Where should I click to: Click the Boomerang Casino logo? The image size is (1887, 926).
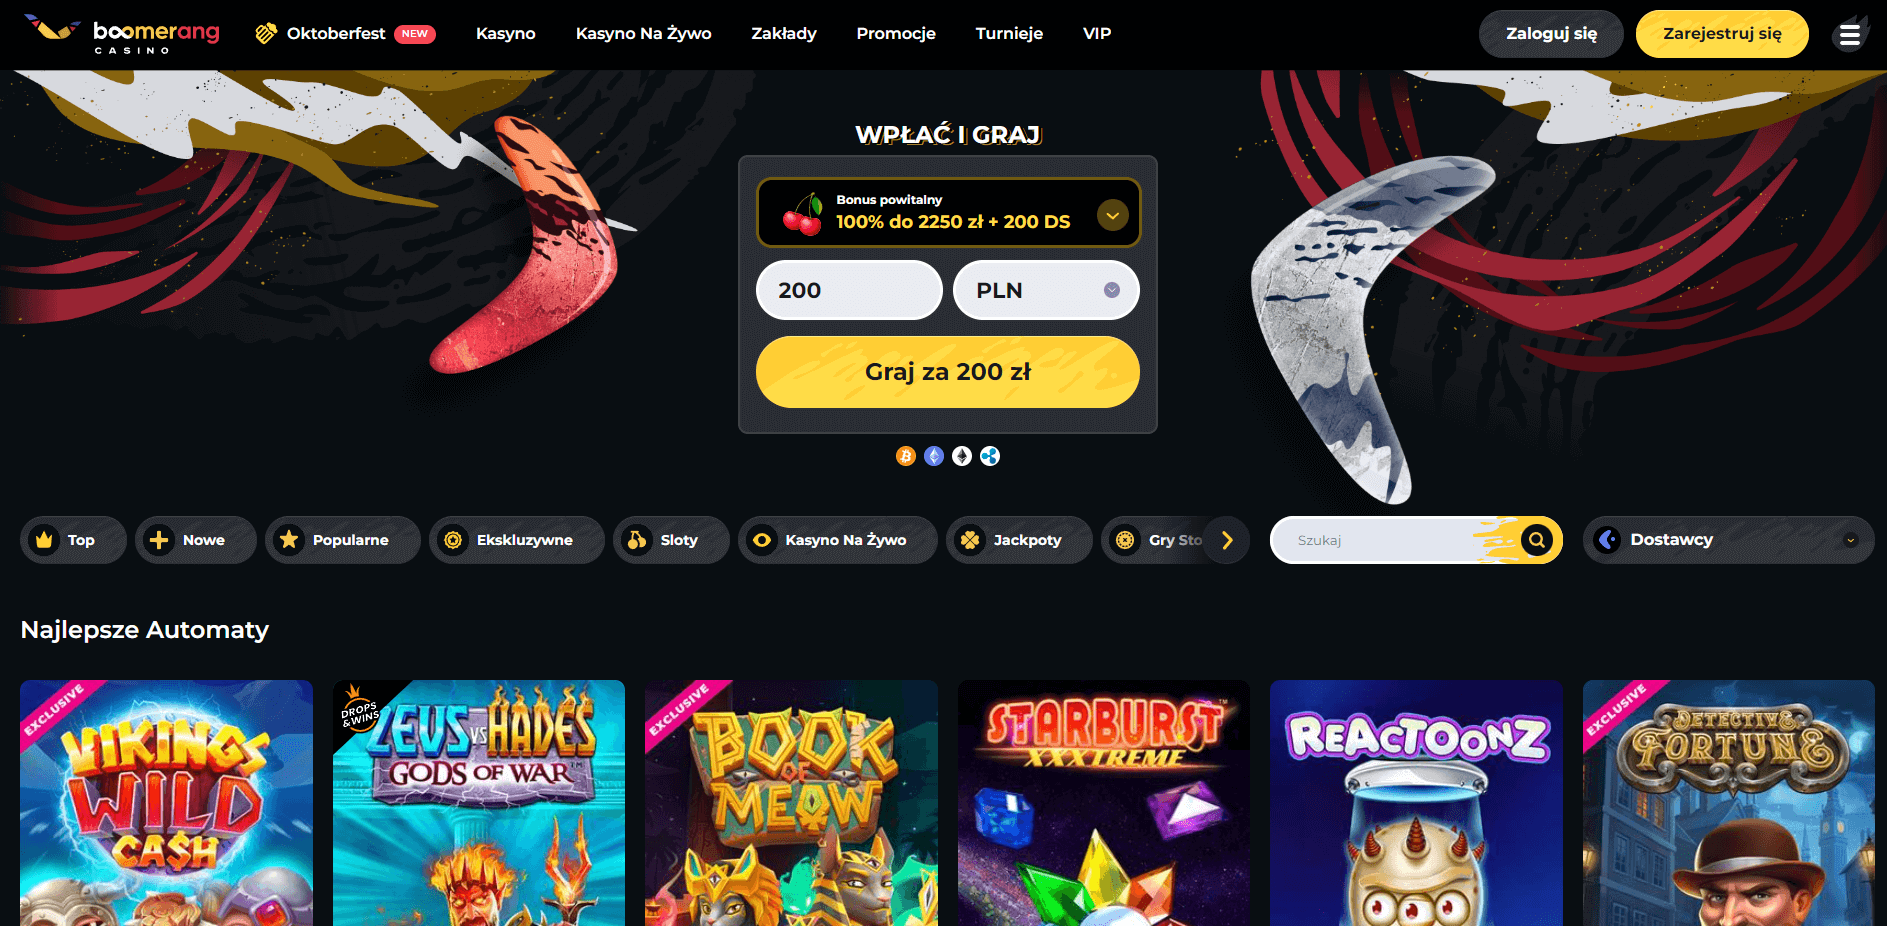point(122,34)
